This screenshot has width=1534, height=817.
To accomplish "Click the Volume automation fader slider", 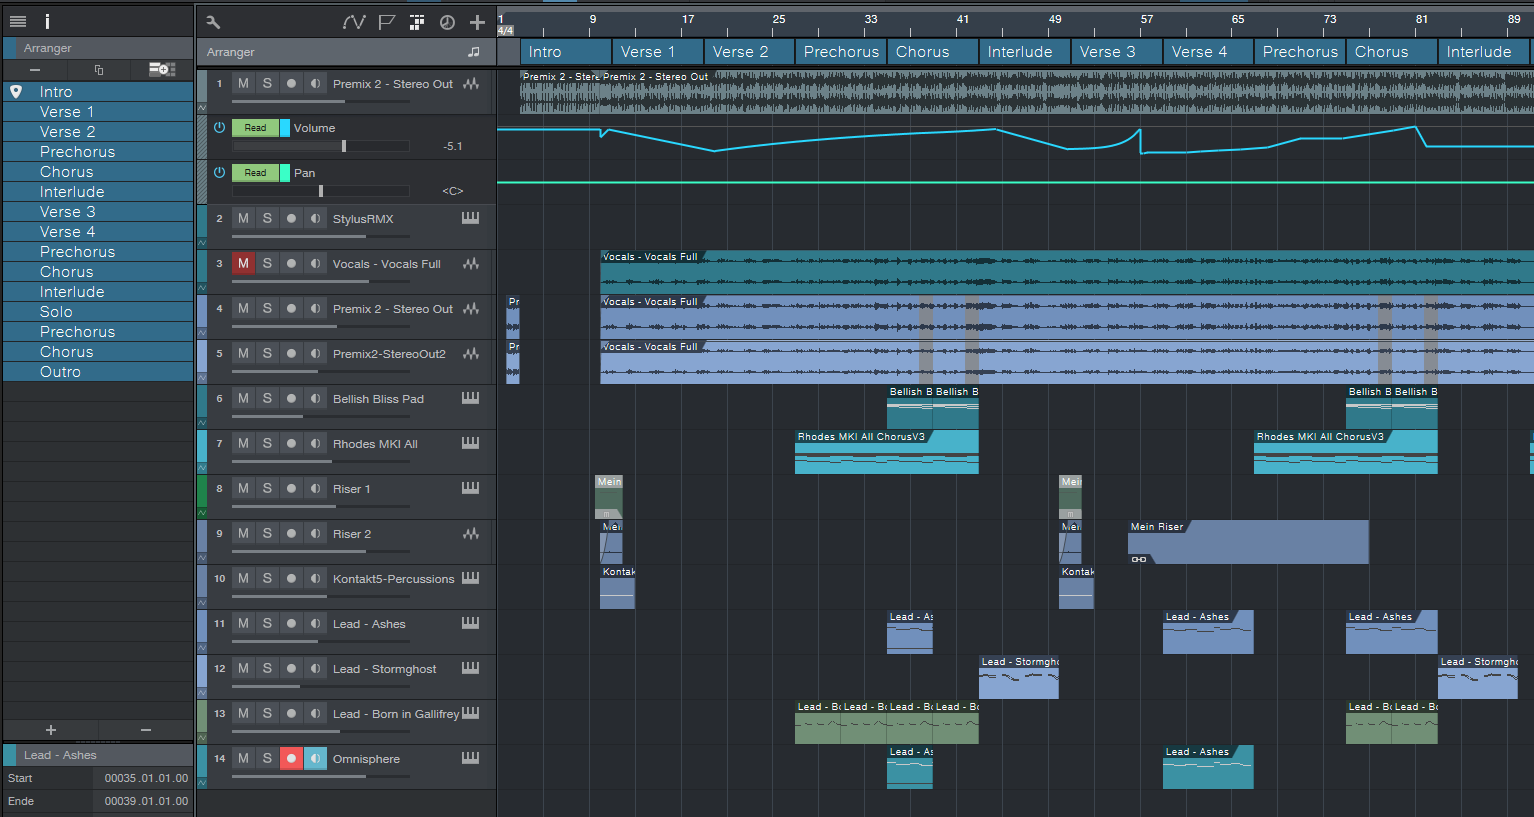I will [x=321, y=146].
